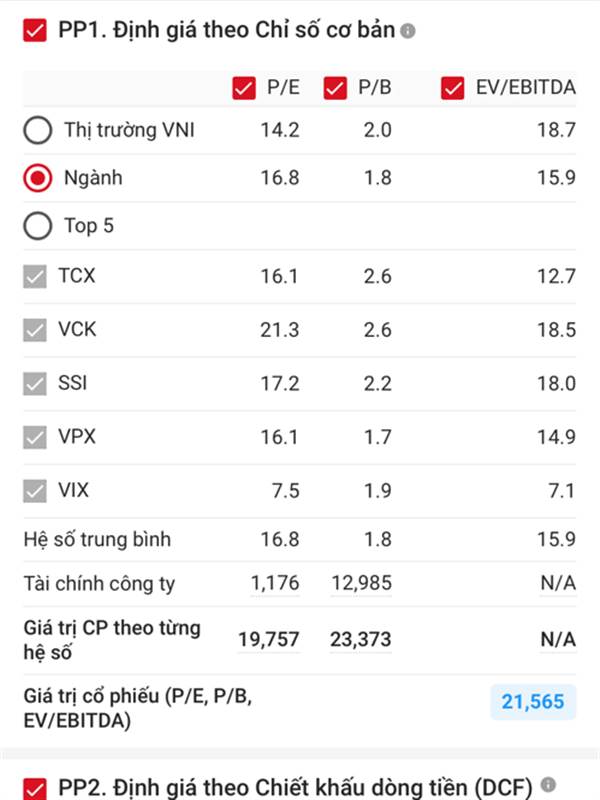
Task: Toggle the P/E column checkbox
Action: click(x=243, y=88)
